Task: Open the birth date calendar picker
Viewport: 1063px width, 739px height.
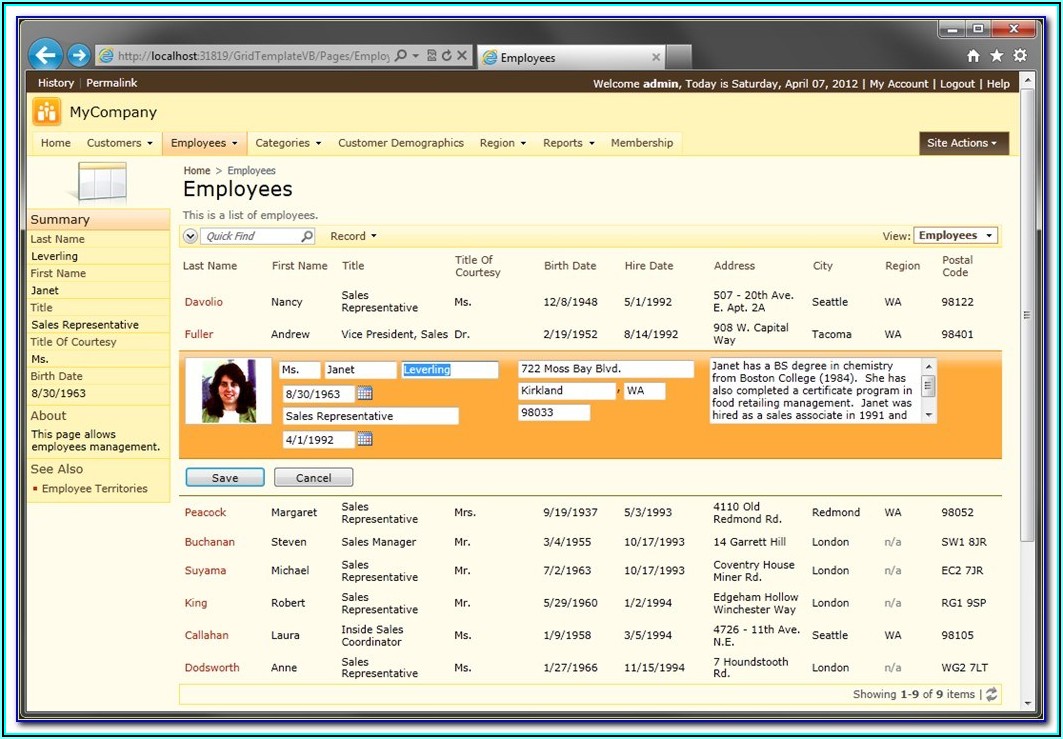Action: click(x=365, y=393)
